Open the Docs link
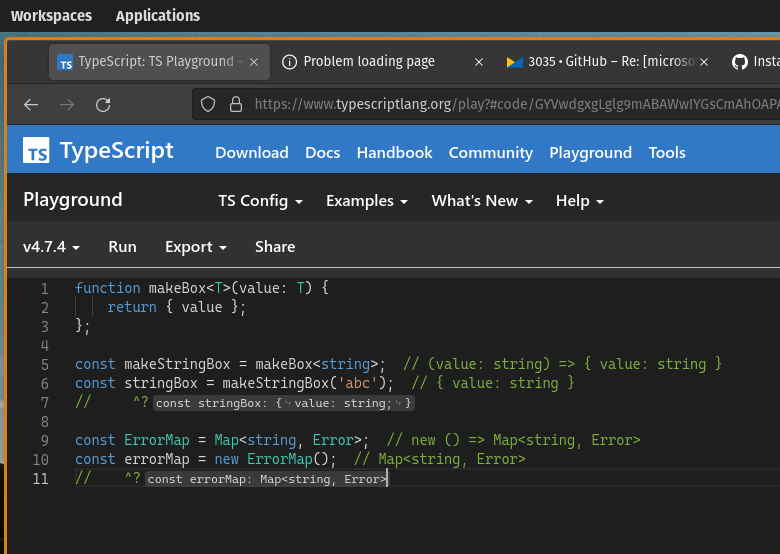Image resolution: width=780 pixels, height=554 pixels. [x=322, y=153]
